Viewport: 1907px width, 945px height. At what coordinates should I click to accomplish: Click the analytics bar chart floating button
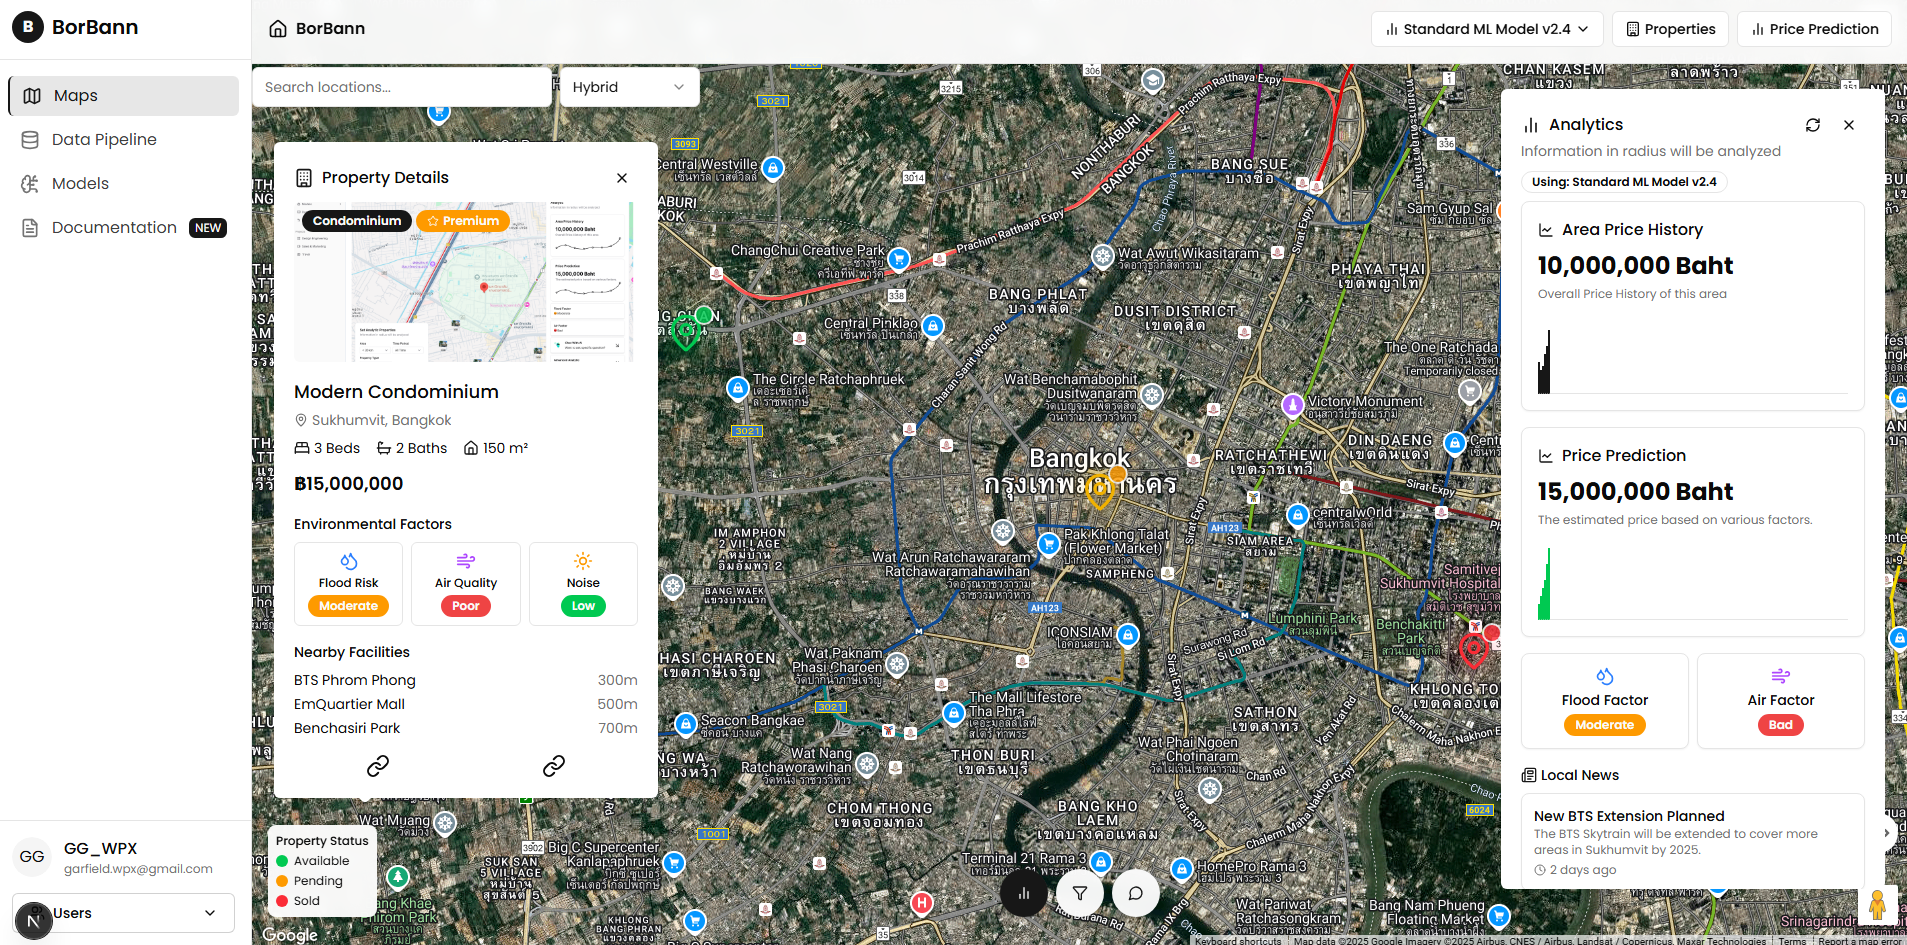1023,894
